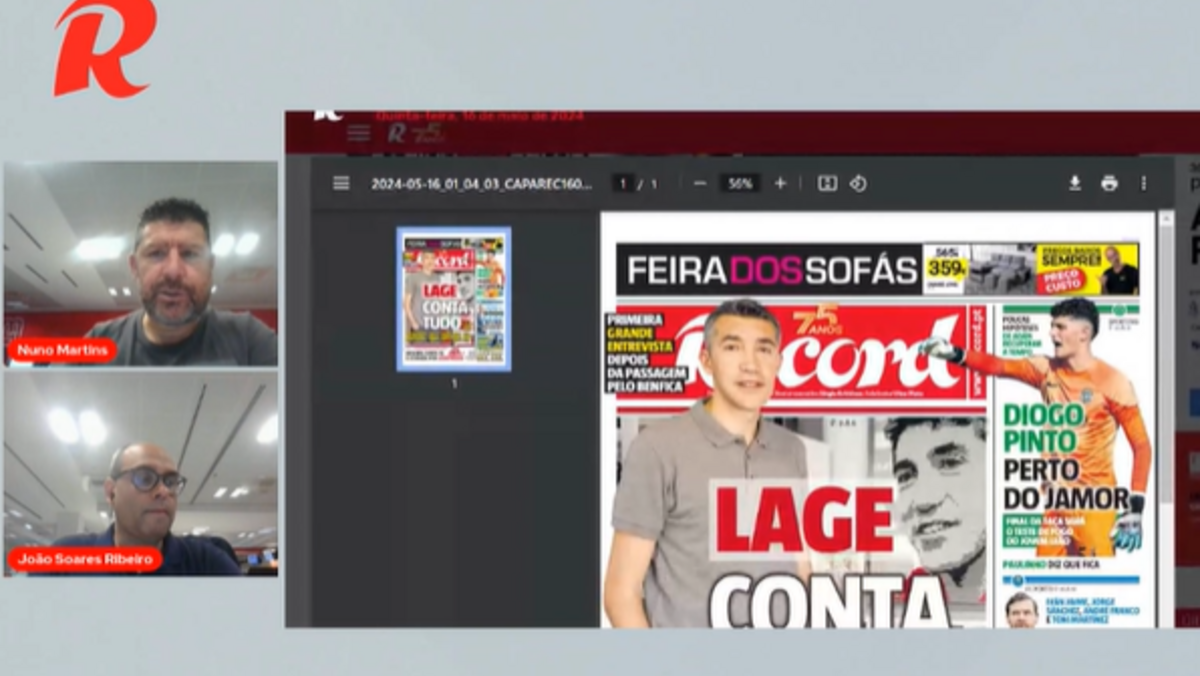Open the website hamburger menu behind viewer
Image resolution: width=1200 pixels, height=676 pixels.
coord(358,134)
